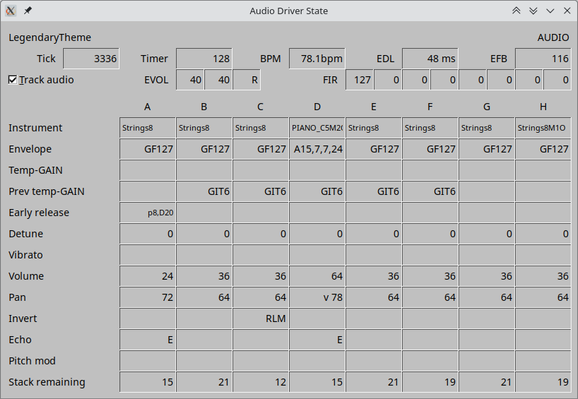
Task: Click the EDL field showing 48 ms
Action: 430,58
